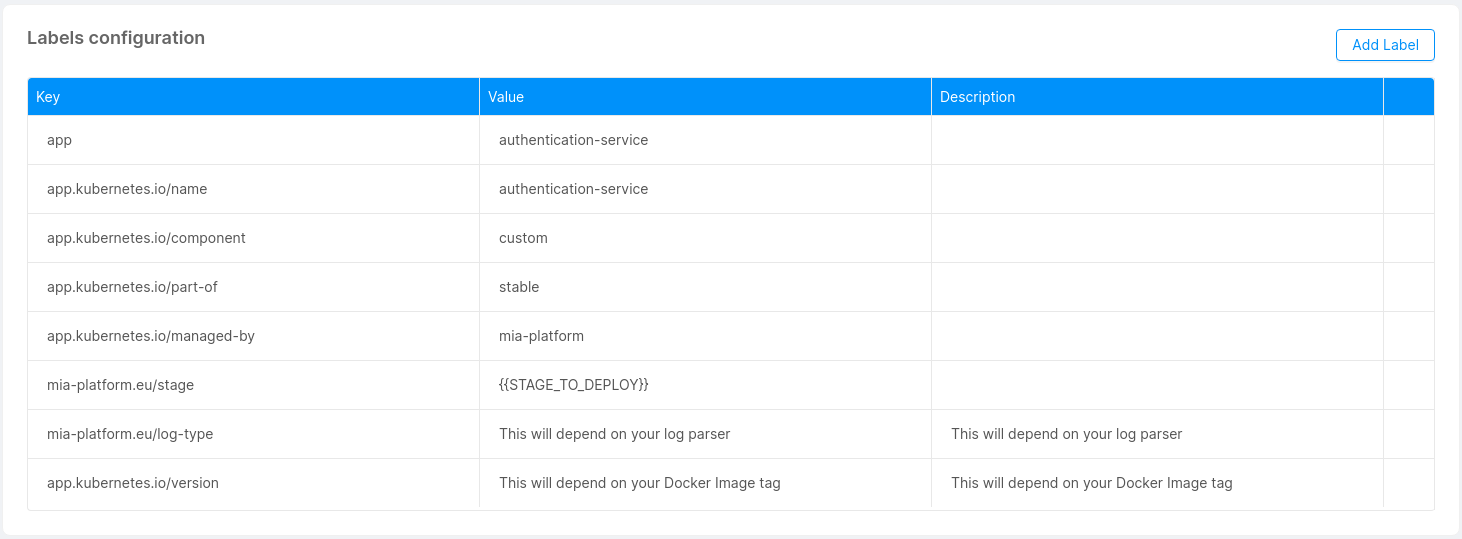Select the mia-platform.eu/log-type key cell
The width and height of the screenshot is (1462, 539).
[130, 434]
